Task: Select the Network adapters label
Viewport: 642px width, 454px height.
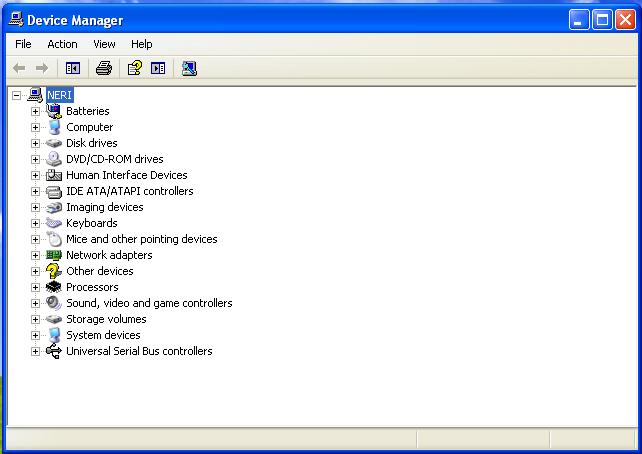Action: coord(109,255)
